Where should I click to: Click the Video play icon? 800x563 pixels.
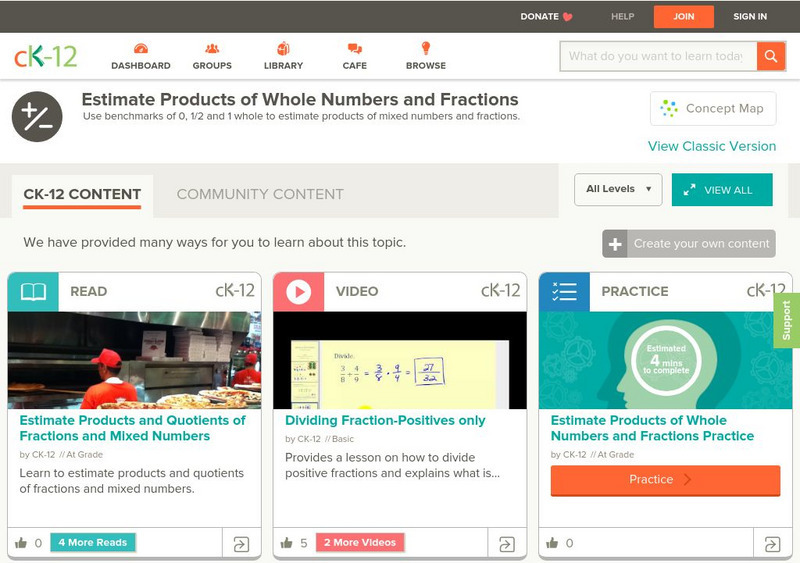[x=298, y=292]
